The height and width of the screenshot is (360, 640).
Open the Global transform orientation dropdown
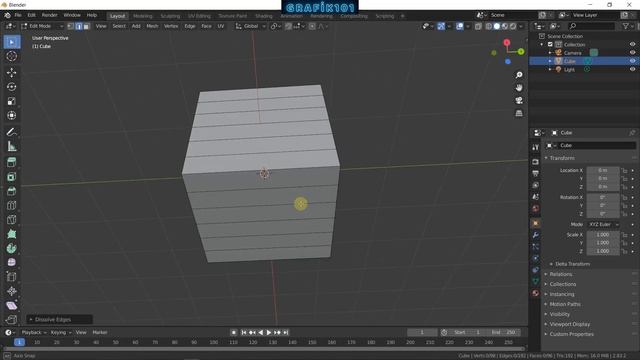(251, 26)
